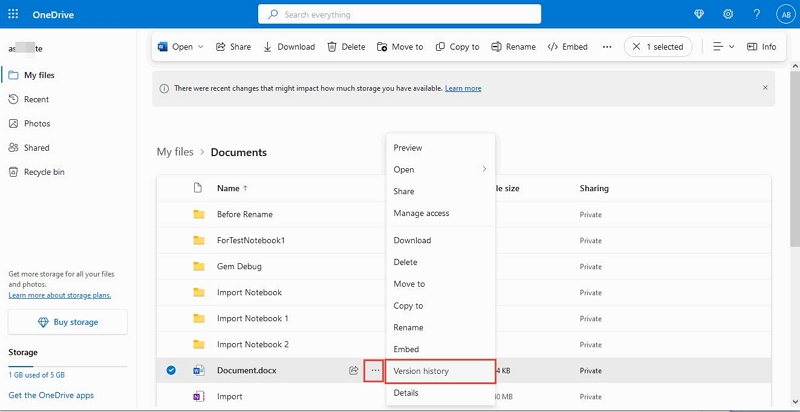Dismiss the storage notification banner

coord(766,88)
